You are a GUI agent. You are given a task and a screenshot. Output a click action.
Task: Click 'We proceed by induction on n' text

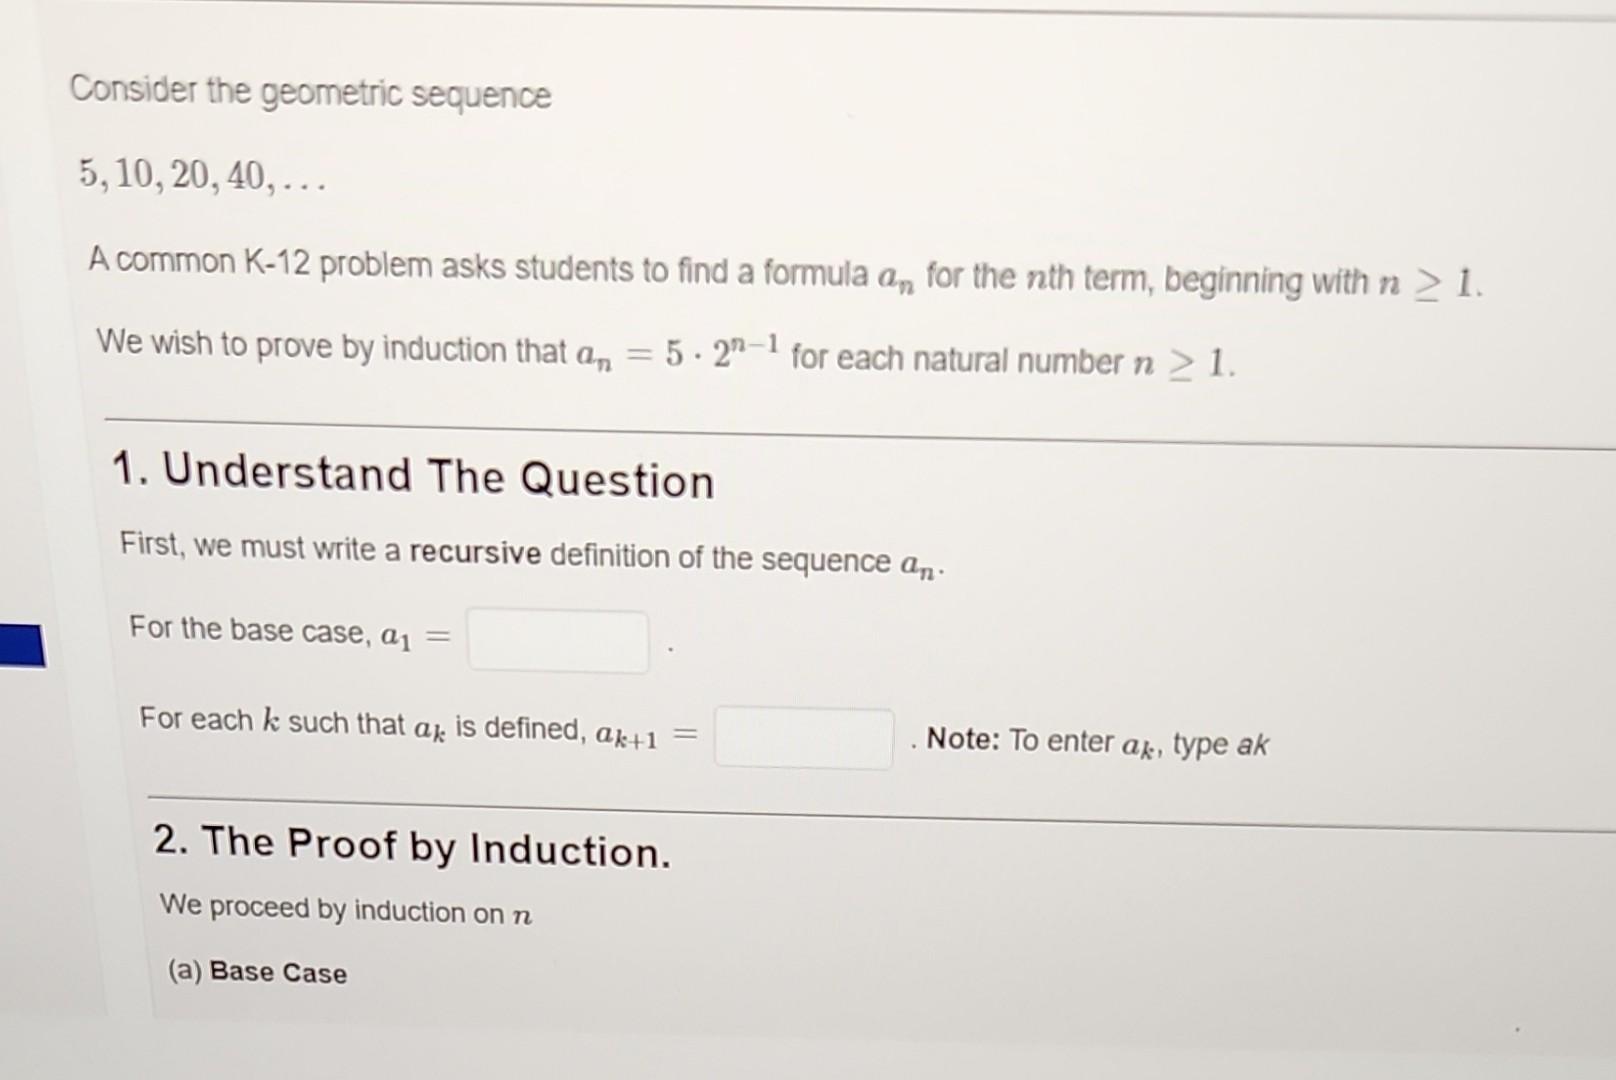(x=345, y=909)
